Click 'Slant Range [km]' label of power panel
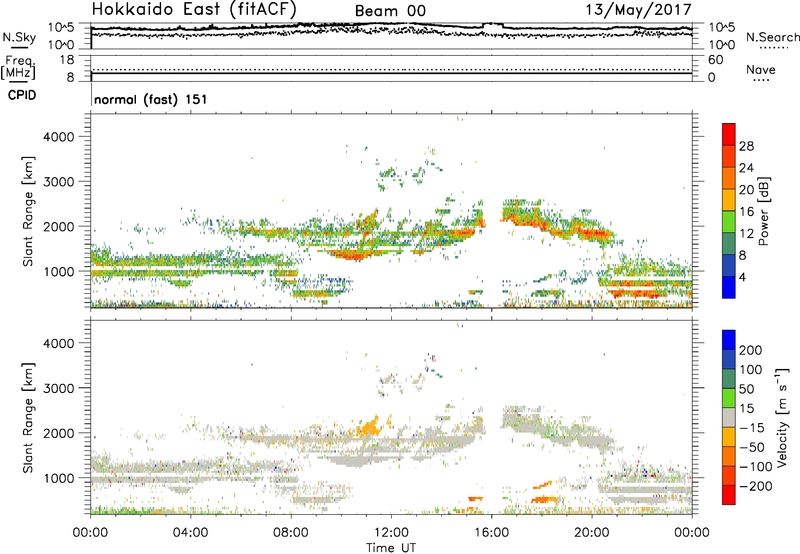The image size is (800, 554). pos(28,211)
